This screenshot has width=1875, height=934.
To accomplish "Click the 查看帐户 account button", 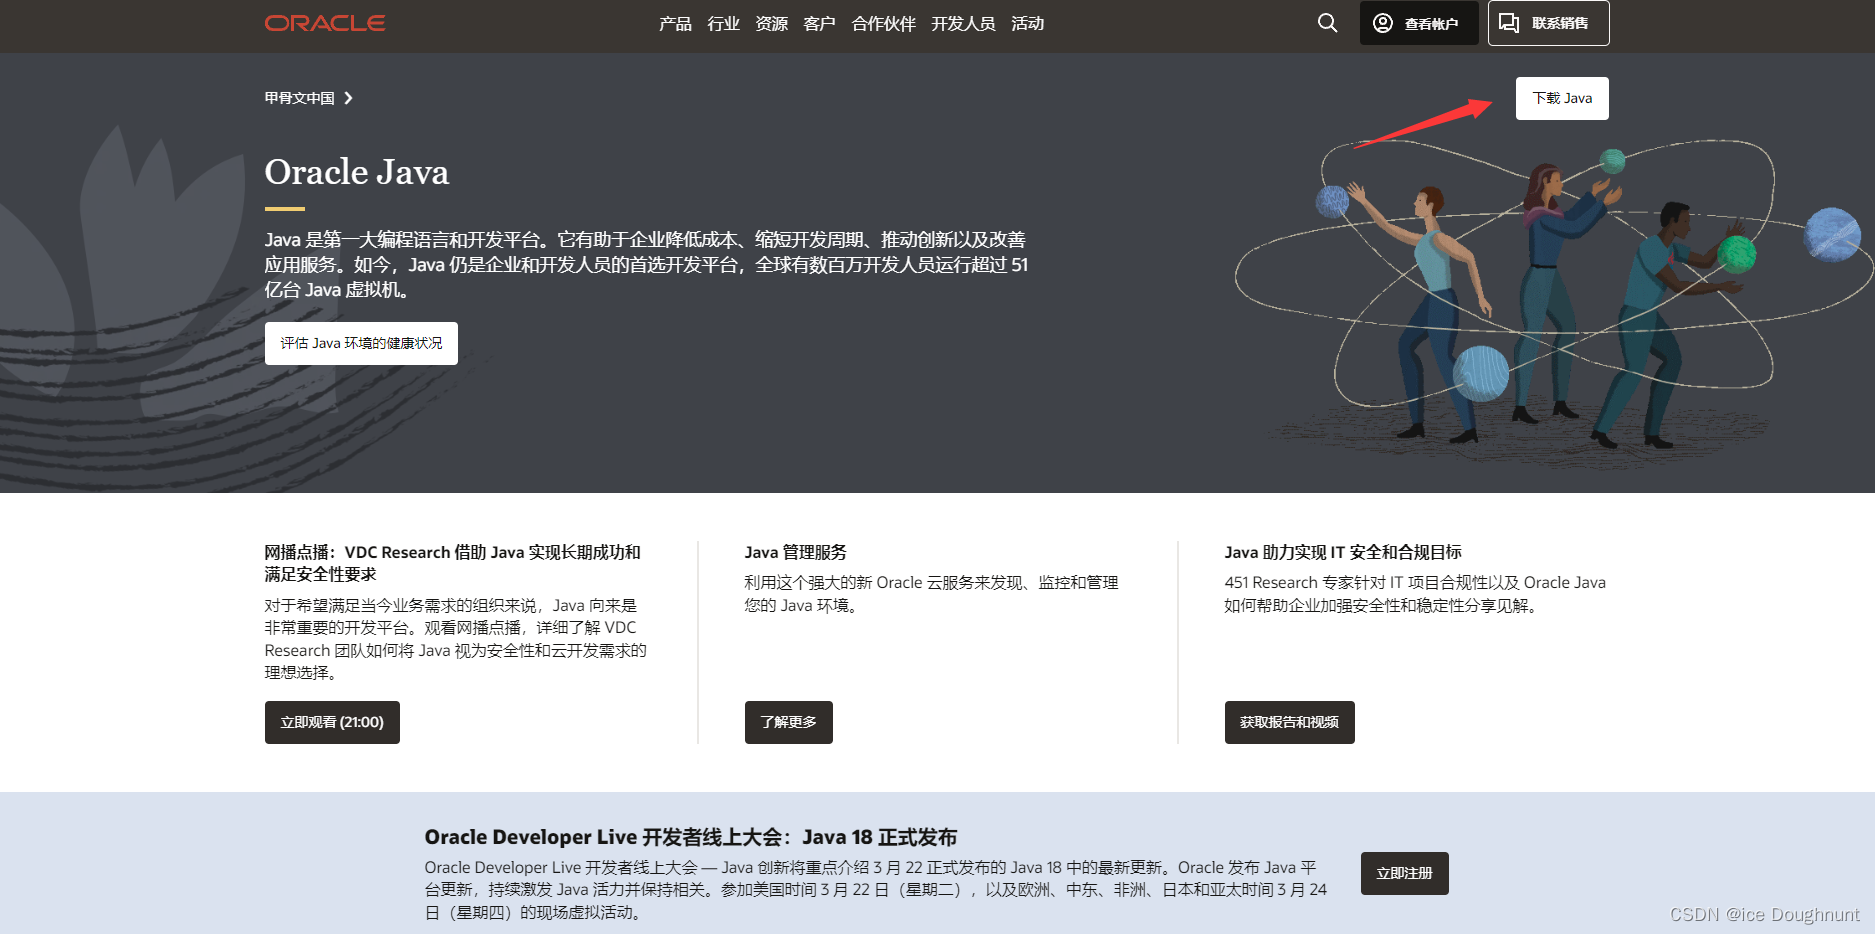I will [x=1419, y=23].
